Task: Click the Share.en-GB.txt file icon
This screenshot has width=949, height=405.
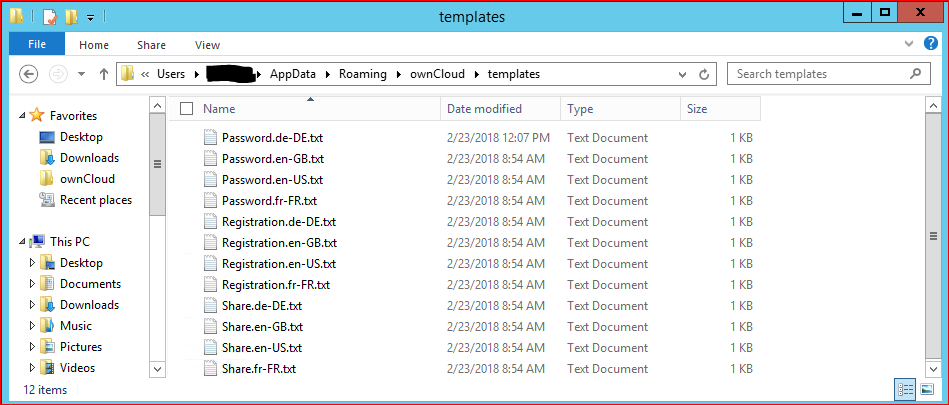Action: 209,327
